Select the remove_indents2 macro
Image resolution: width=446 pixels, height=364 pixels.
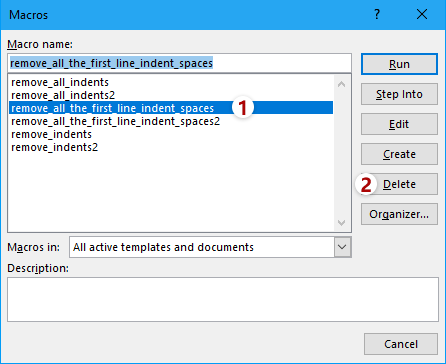54,147
